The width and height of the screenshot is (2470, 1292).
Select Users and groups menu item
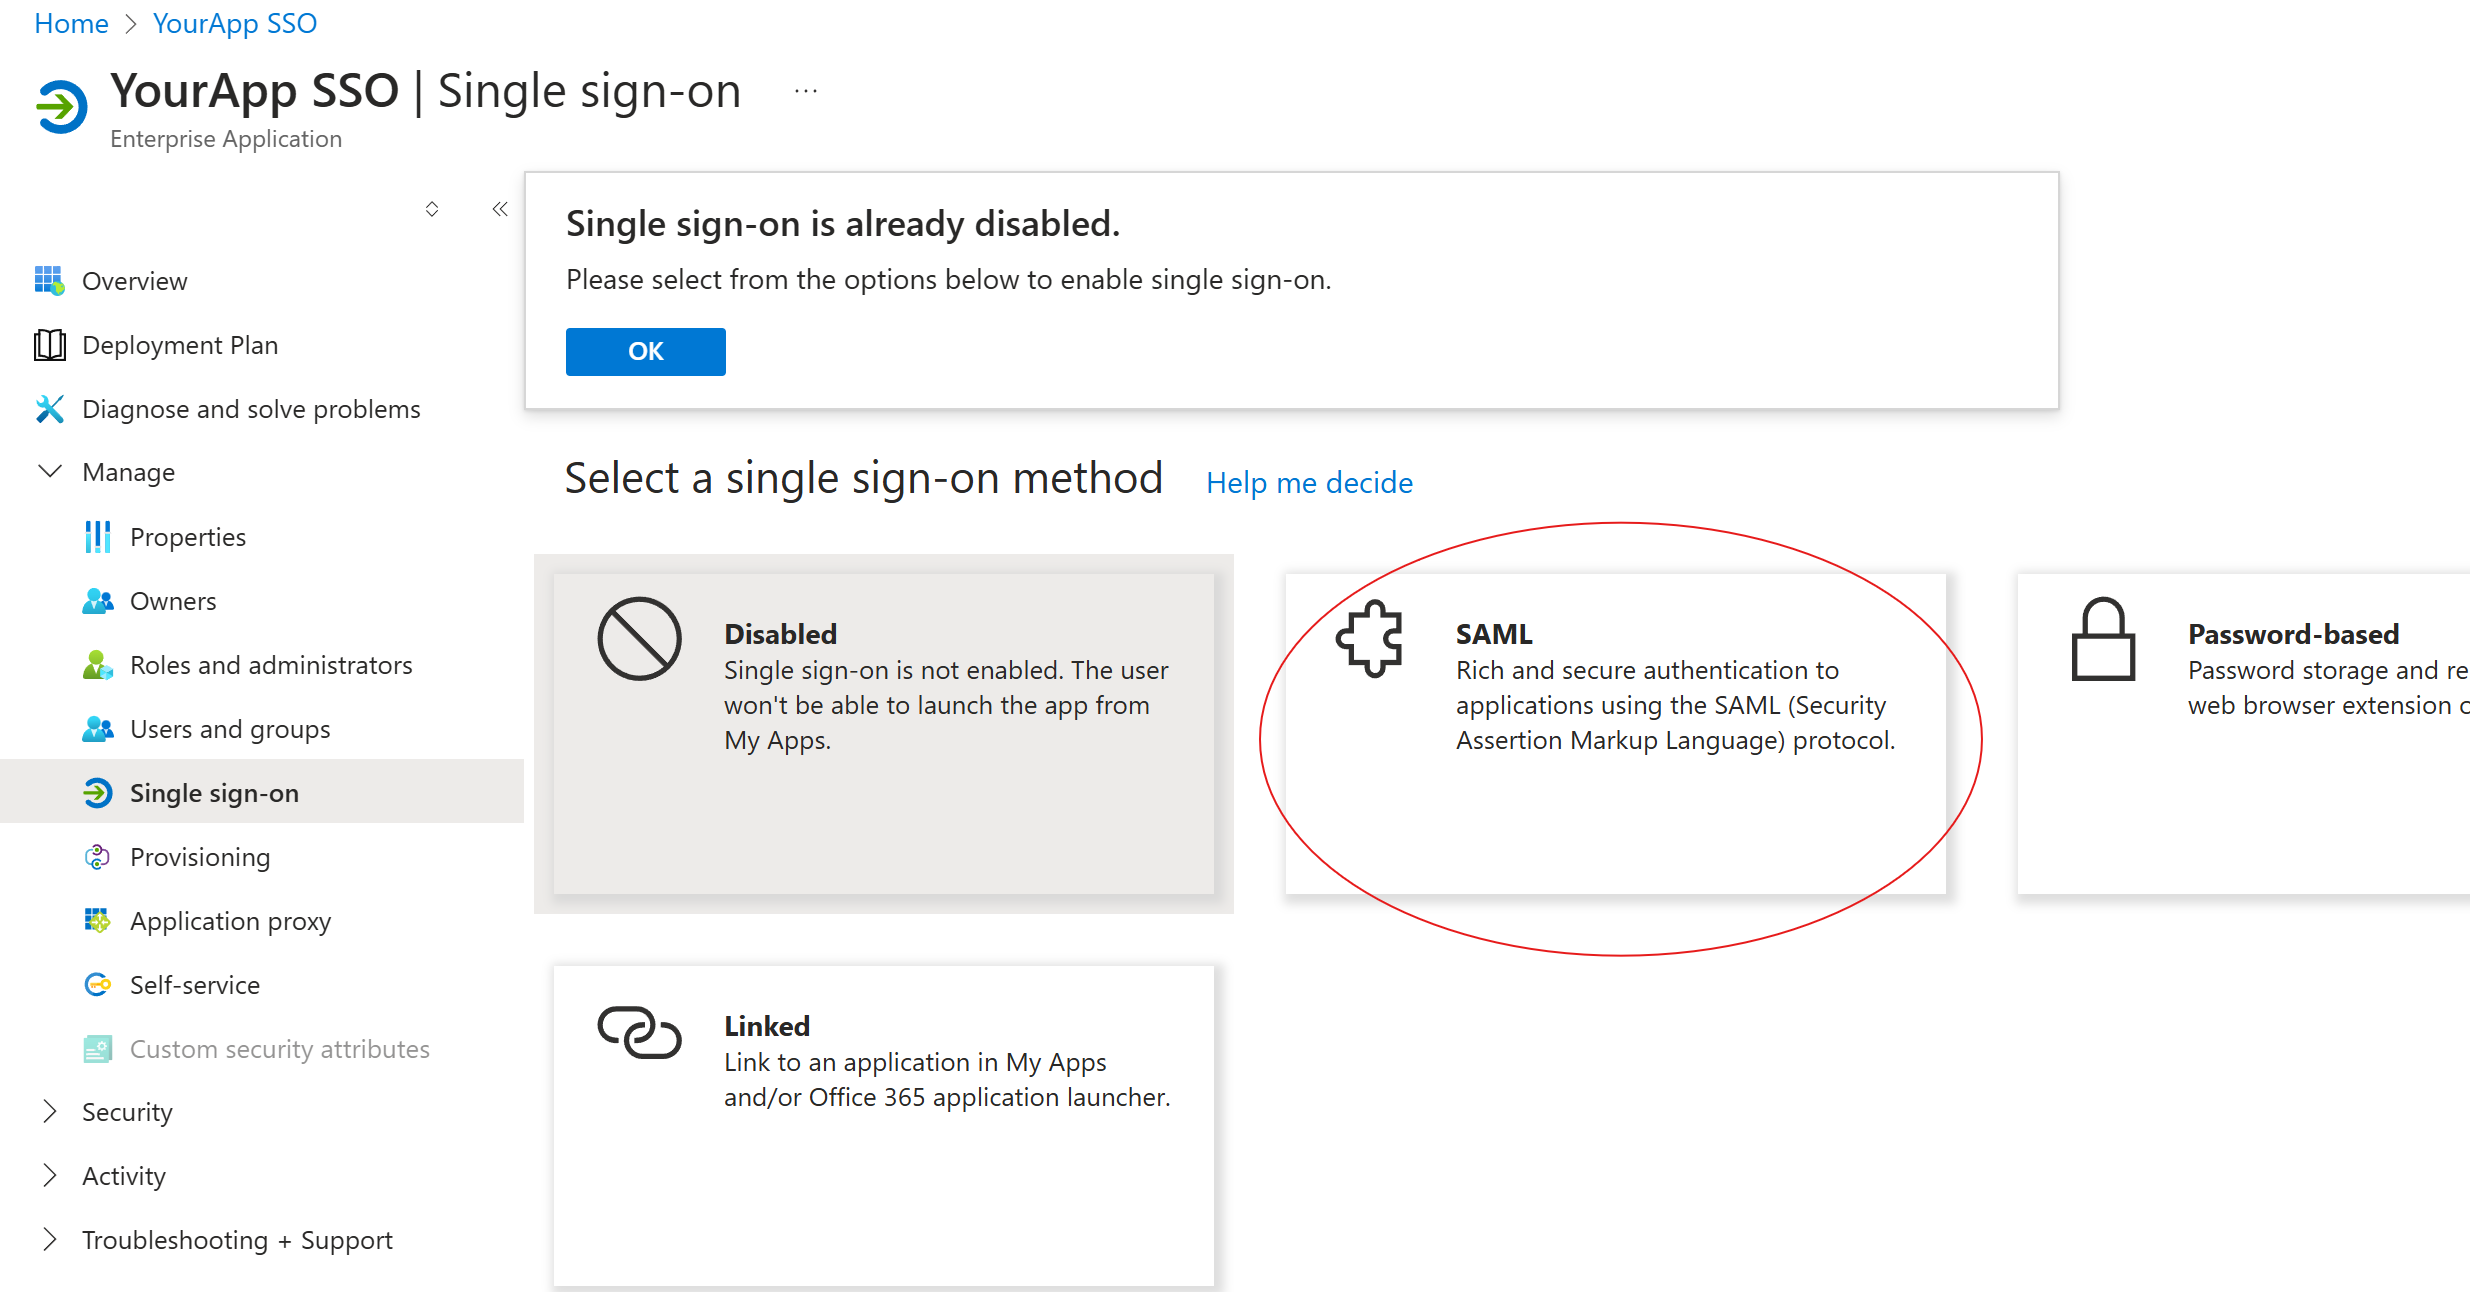click(x=262, y=729)
